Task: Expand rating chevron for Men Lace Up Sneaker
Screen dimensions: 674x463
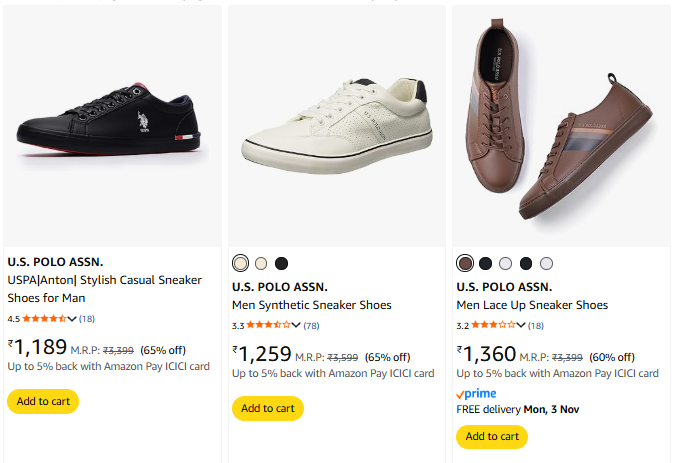Action: tap(520, 325)
